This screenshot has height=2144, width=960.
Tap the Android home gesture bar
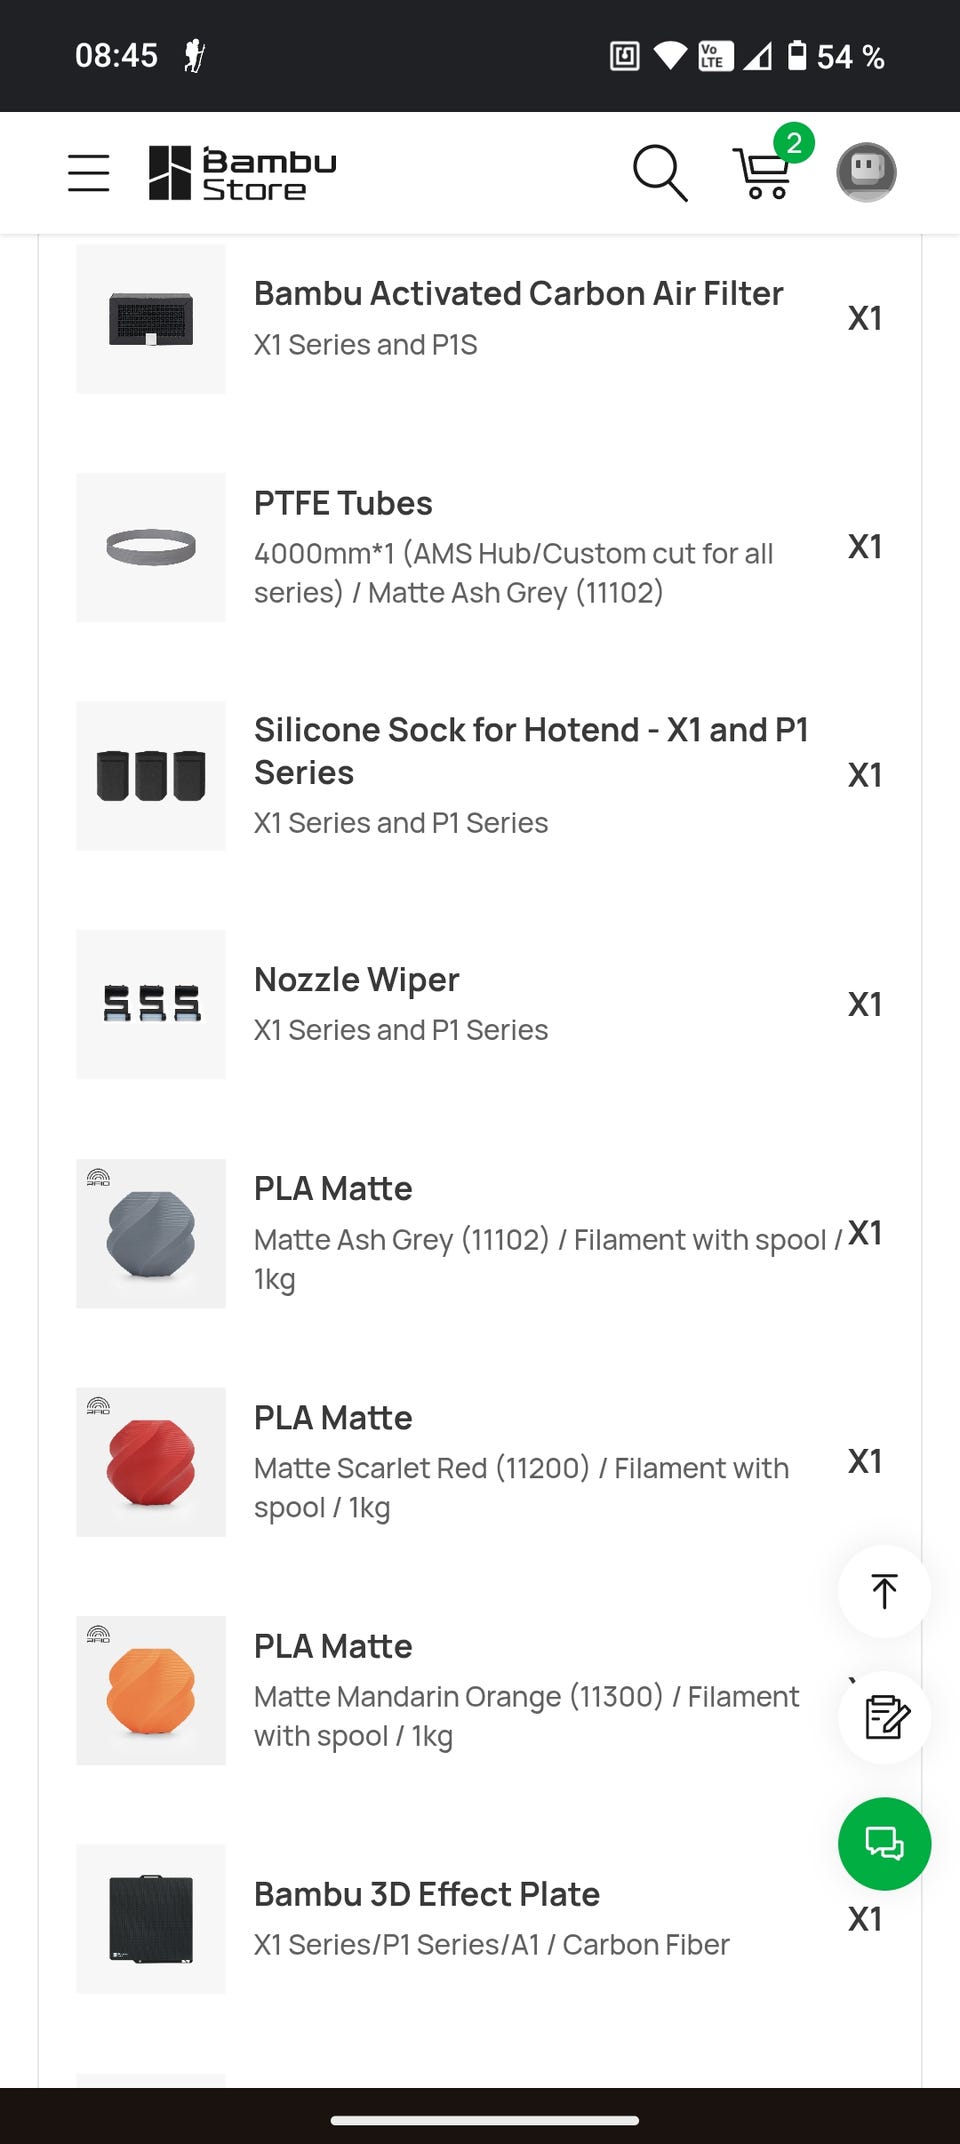[x=484, y=2119]
